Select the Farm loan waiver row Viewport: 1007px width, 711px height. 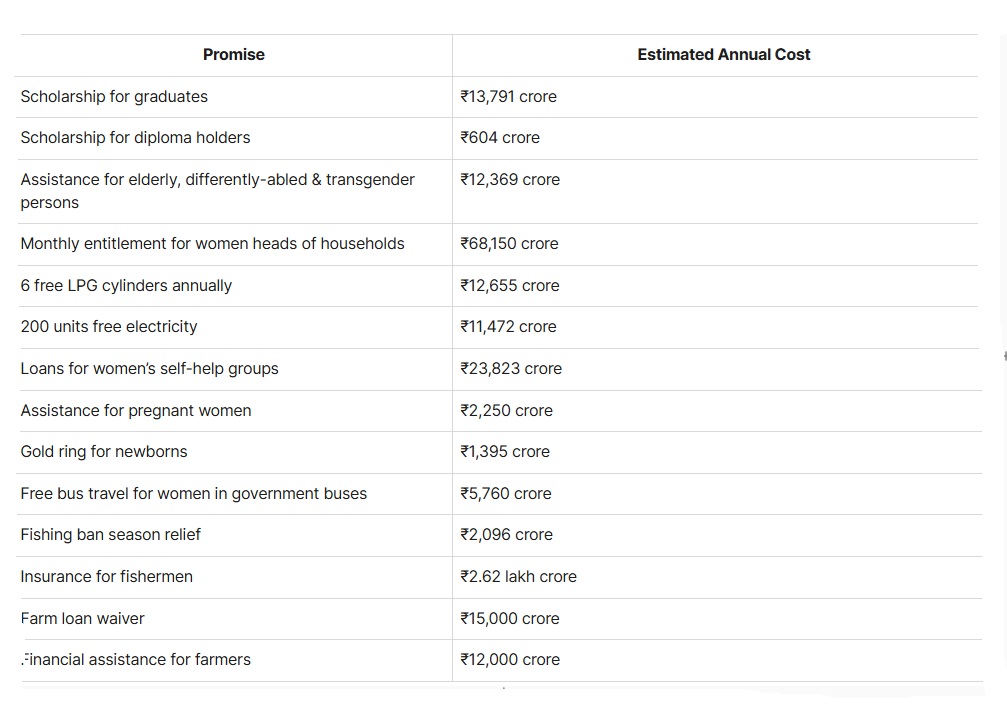(82, 619)
